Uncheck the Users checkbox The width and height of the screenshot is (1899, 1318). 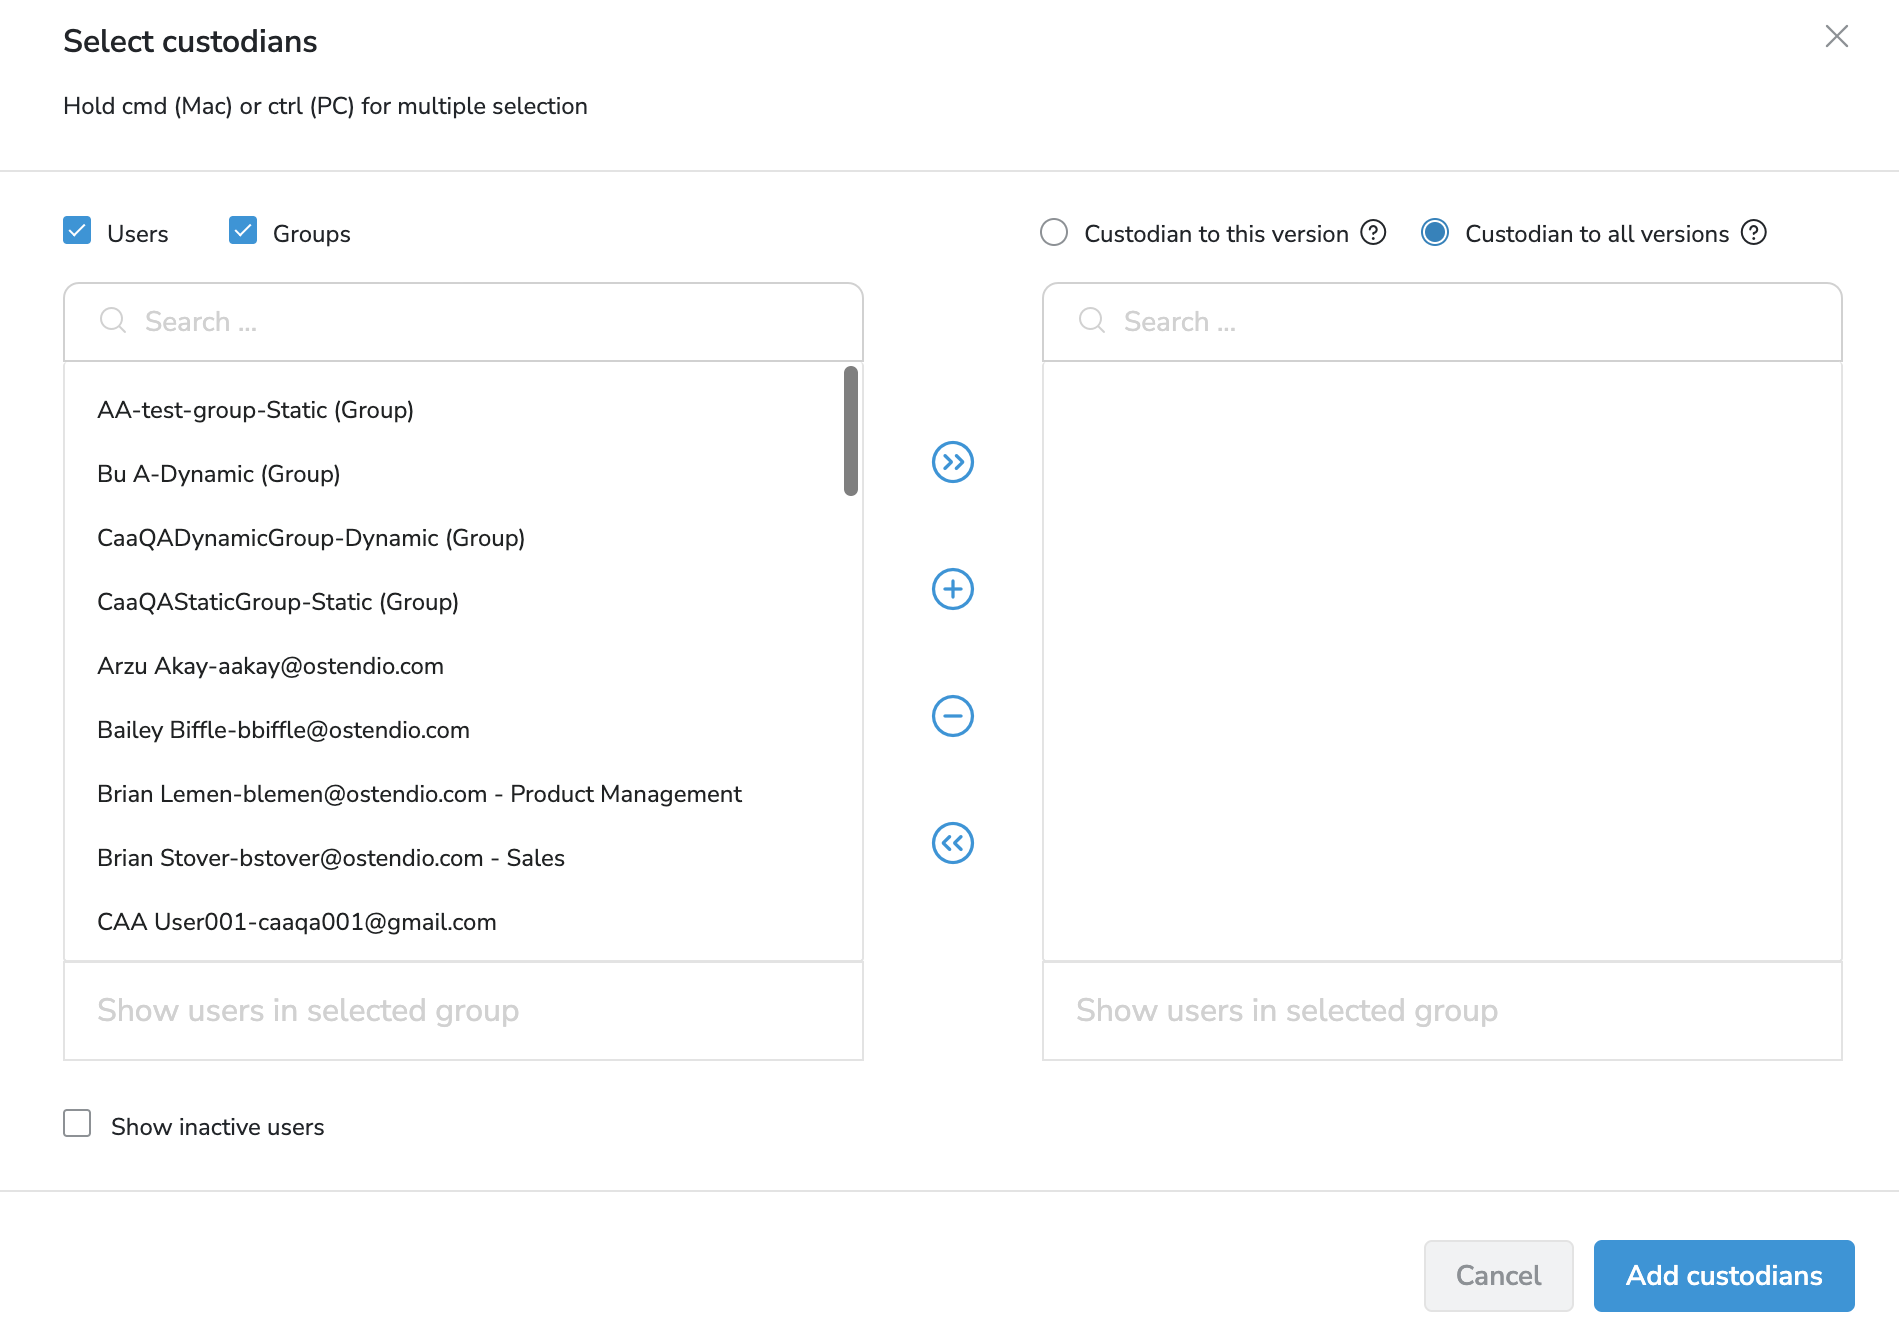point(77,230)
